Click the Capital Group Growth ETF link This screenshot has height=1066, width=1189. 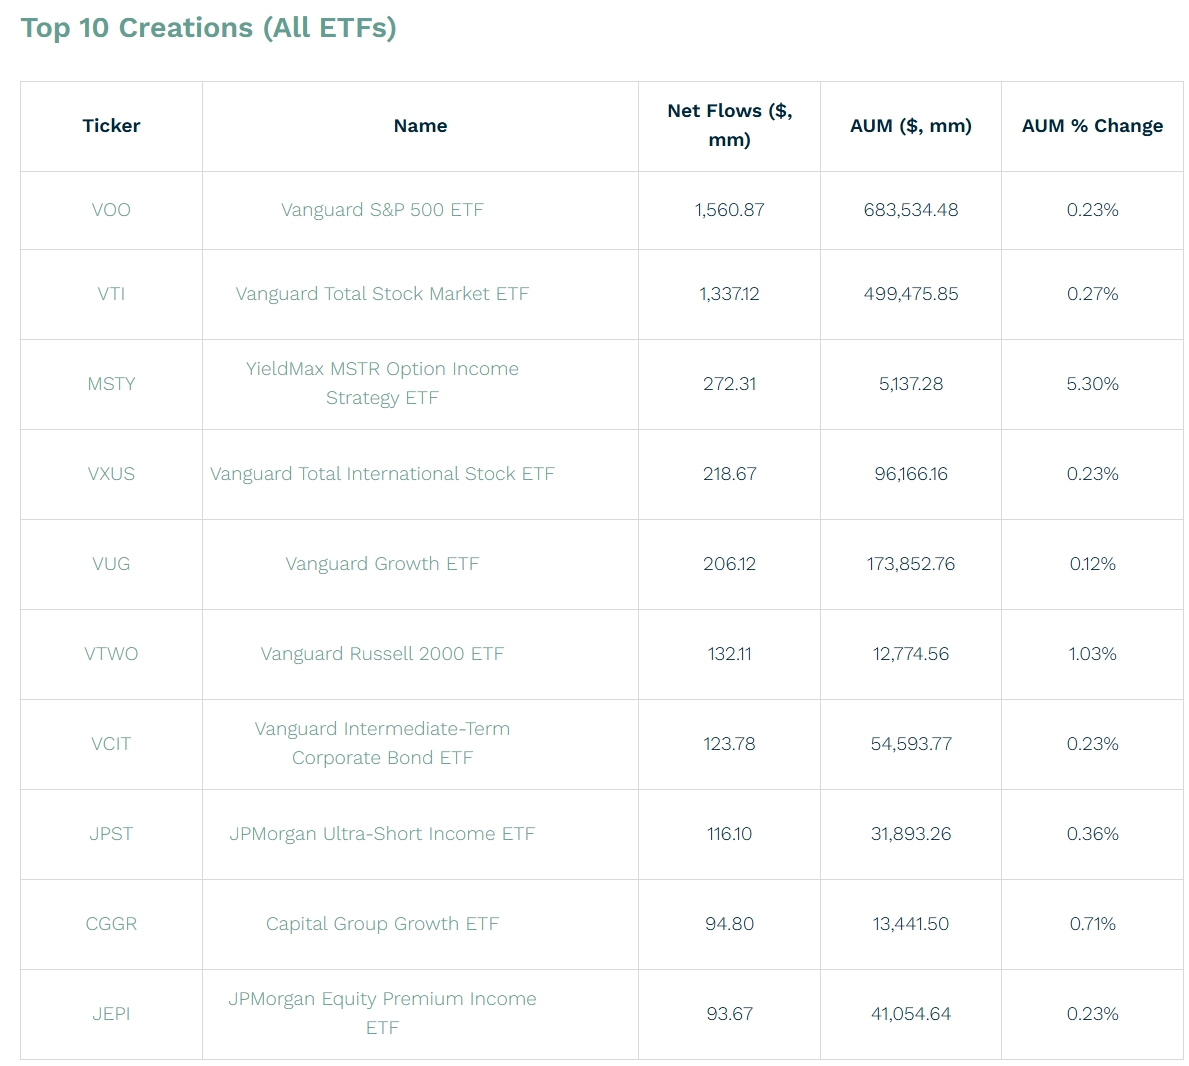(382, 924)
